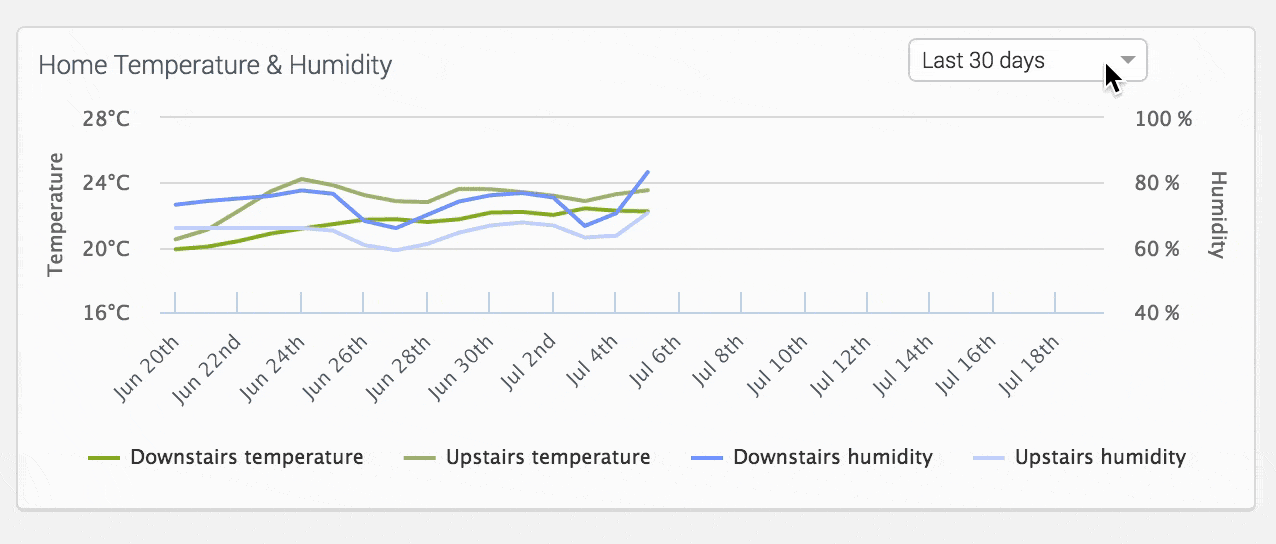Click the blue Downstairs humidity legend swatch
This screenshot has width=1276, height=544.
(706, 459)
